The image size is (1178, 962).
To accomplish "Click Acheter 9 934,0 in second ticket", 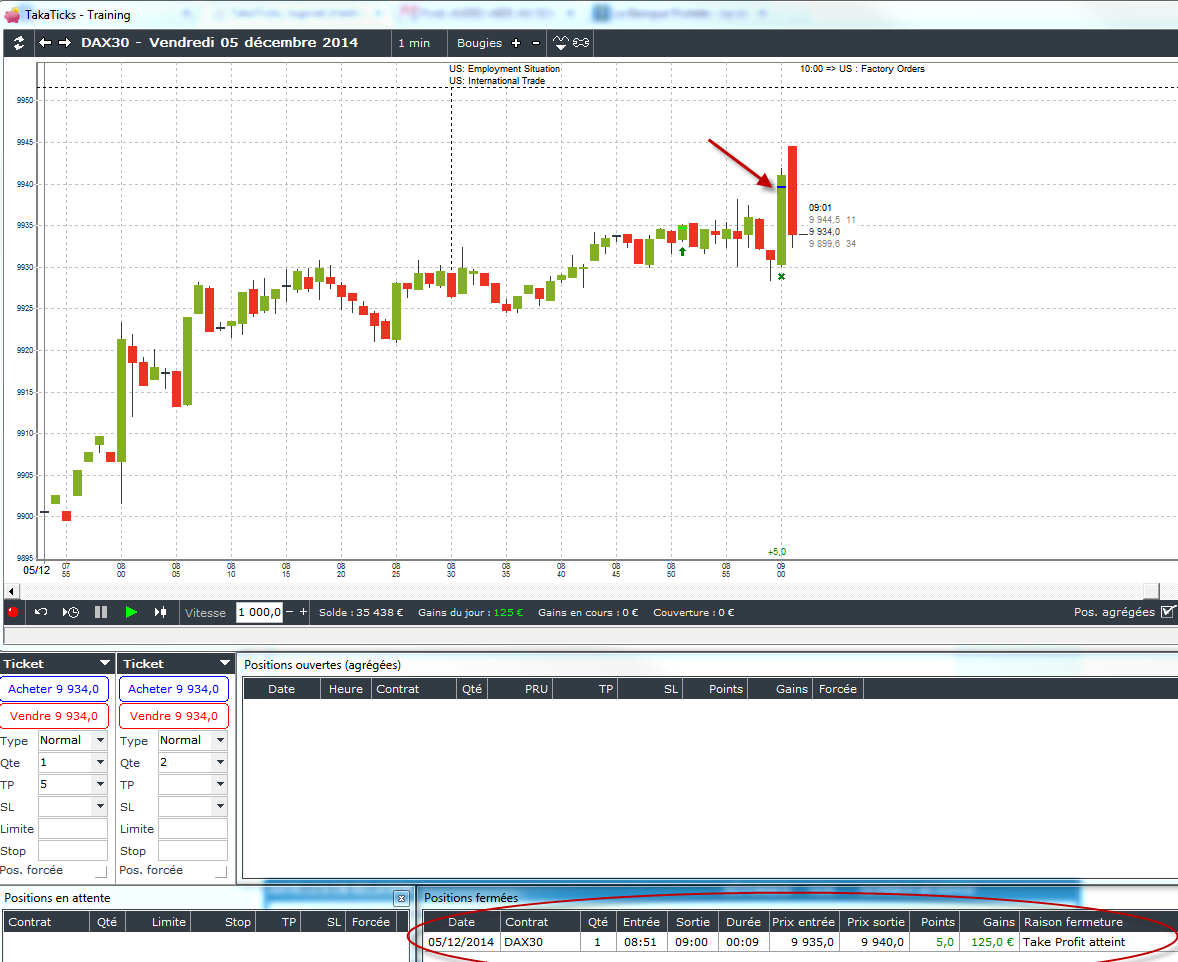I will [174, 688].
